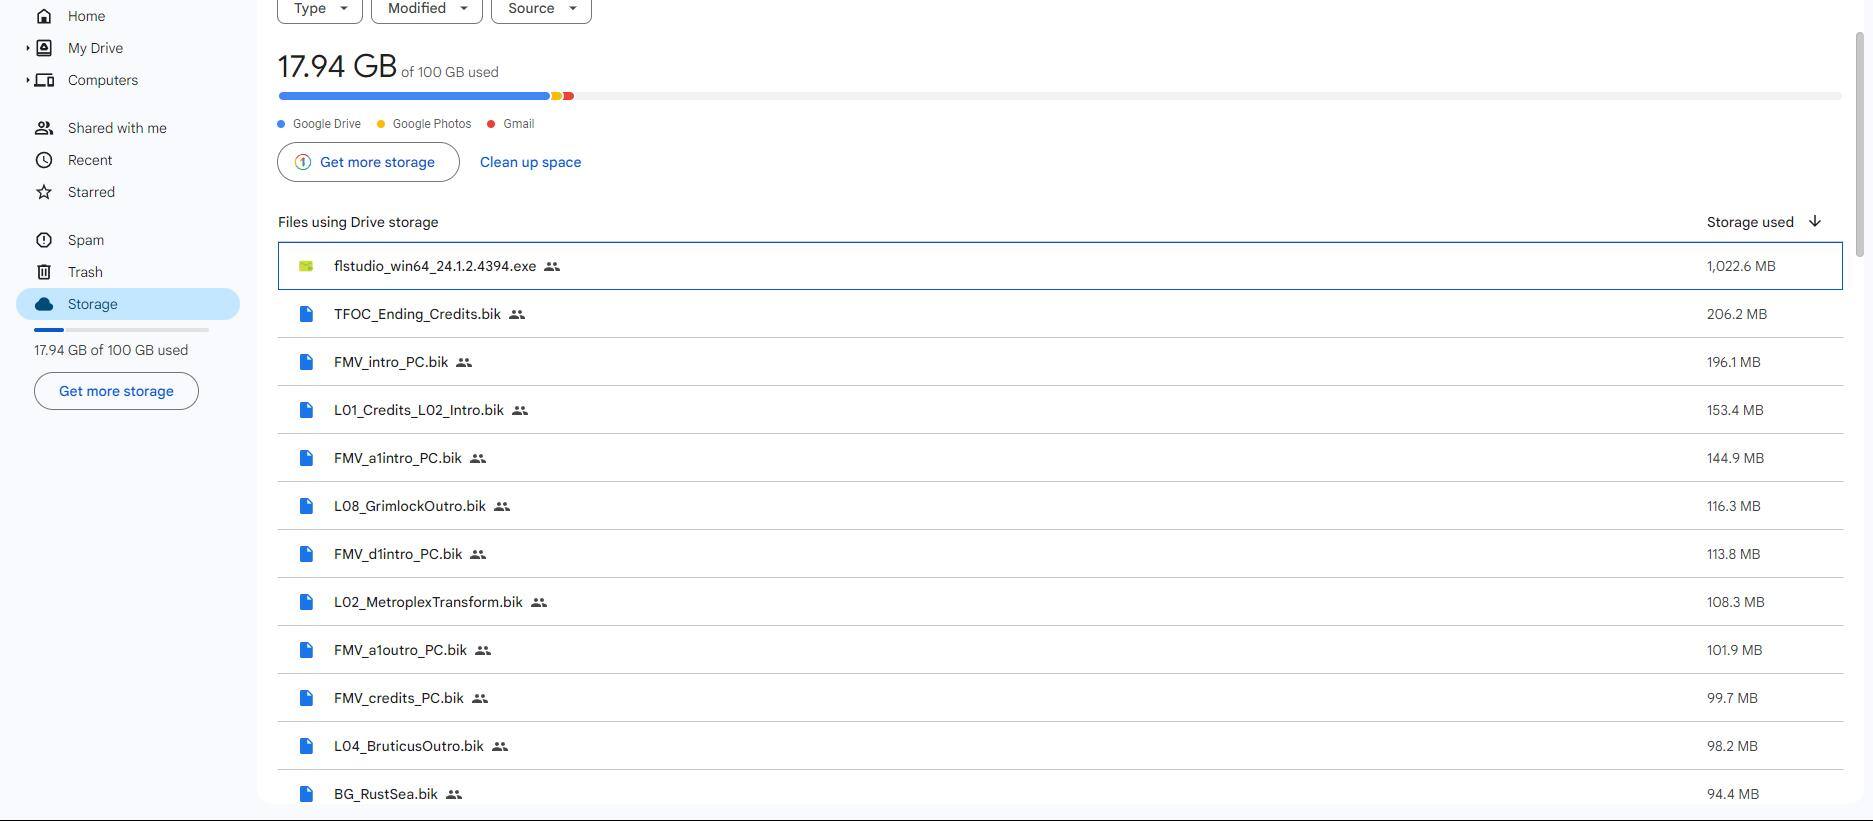Click the shared icon beside TFOC_Ending_Credits.bik

coord(517,314)
